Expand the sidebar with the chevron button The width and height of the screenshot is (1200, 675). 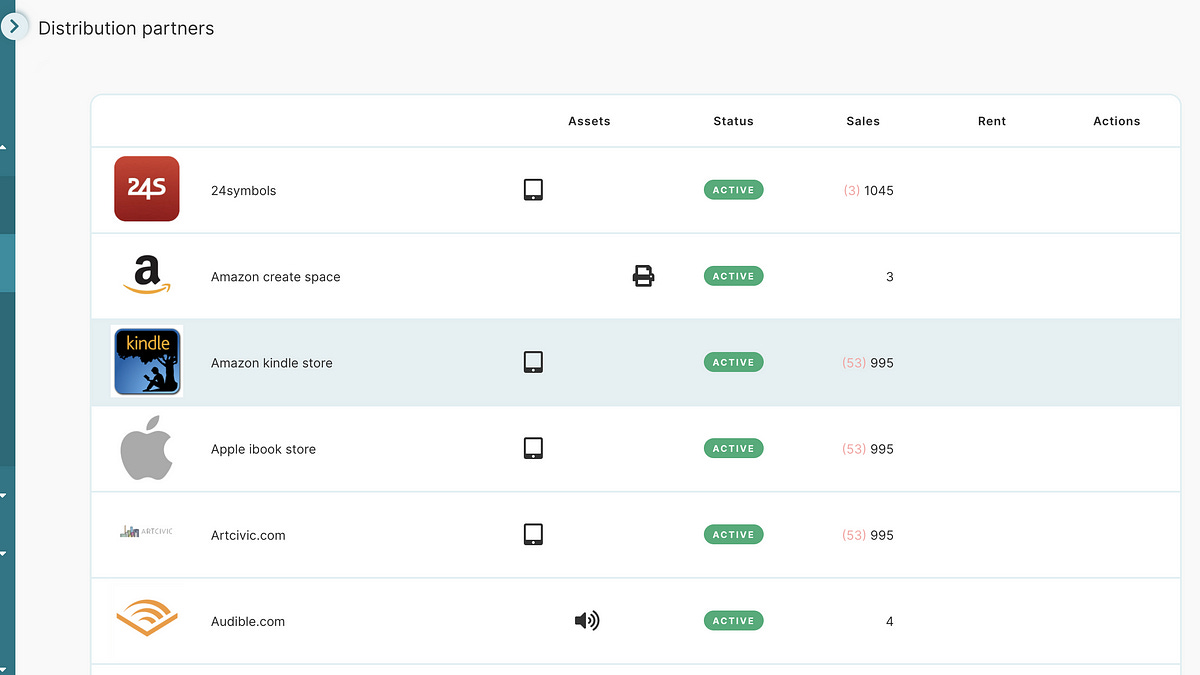coord(14,27)
